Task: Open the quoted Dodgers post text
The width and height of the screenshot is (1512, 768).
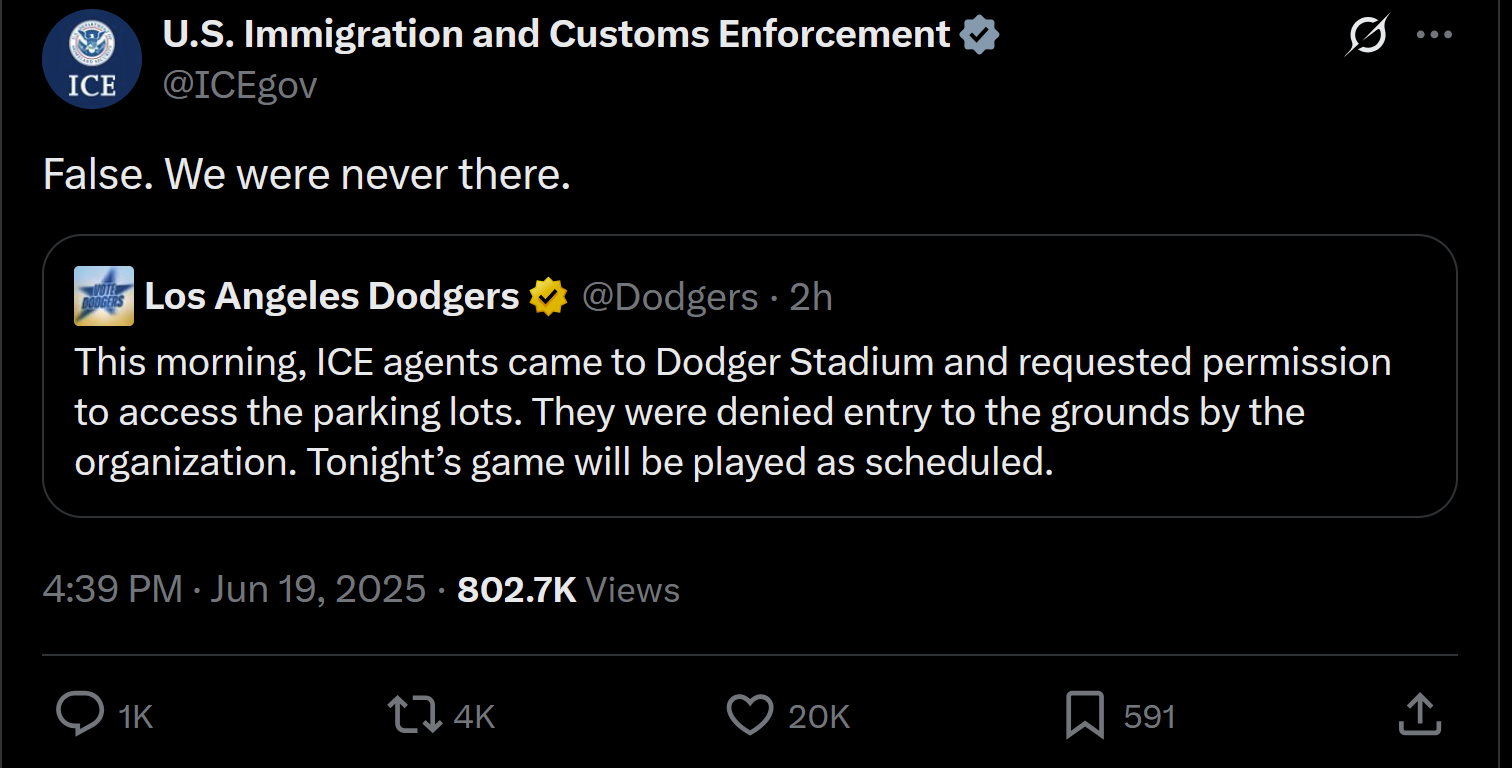Action: 733,412
